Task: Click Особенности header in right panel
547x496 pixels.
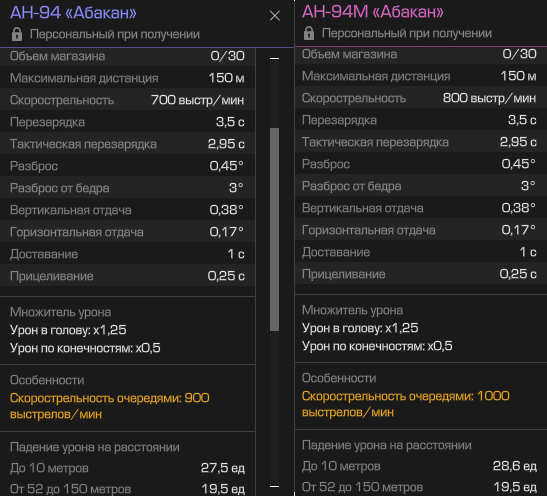Action: point(339,378)
